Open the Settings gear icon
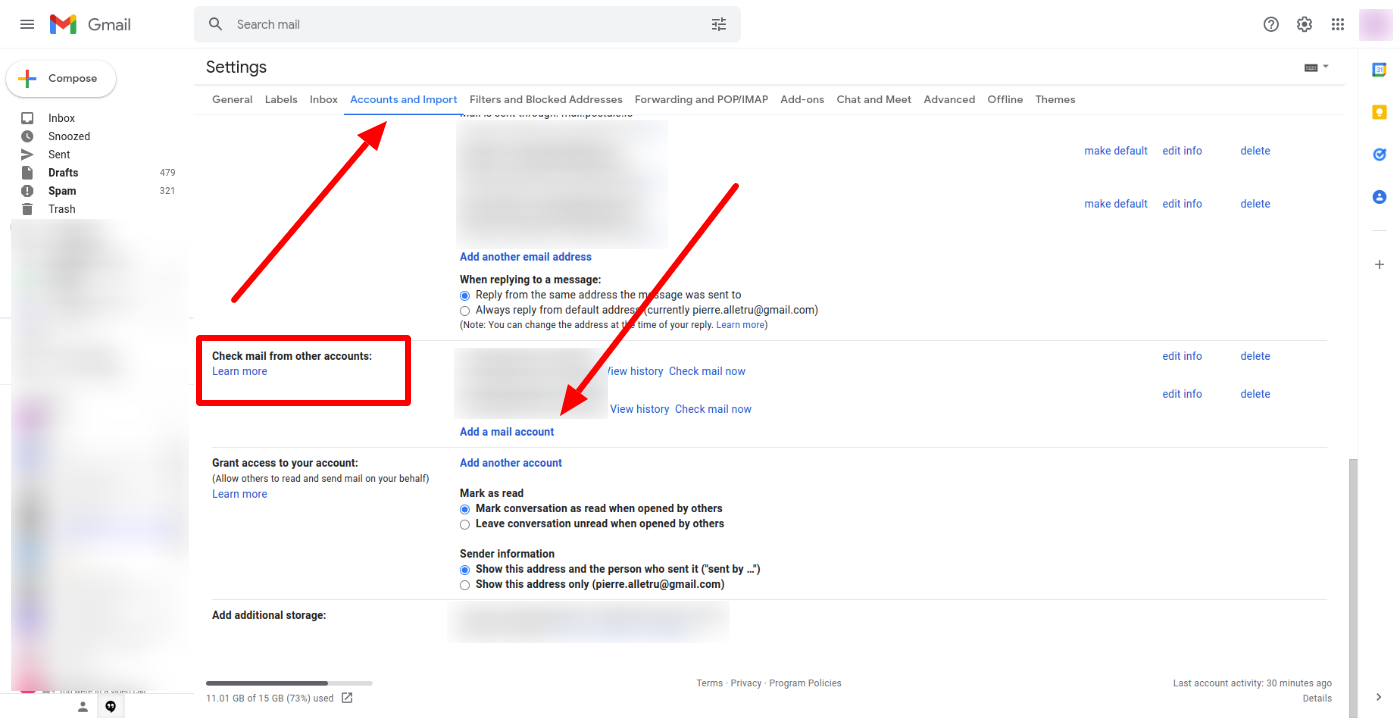The height and width of the screenshot is (718, 1400). pyautogui.click(x=1304, y=24)
